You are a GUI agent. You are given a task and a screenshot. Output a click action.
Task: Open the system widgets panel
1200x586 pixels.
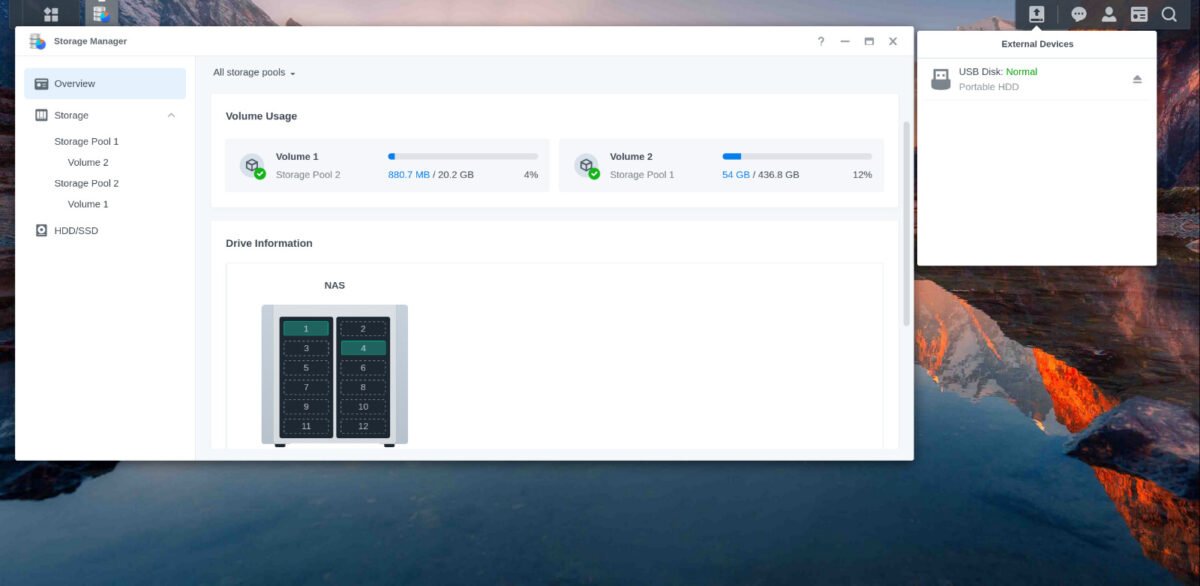click(1138, 14)
